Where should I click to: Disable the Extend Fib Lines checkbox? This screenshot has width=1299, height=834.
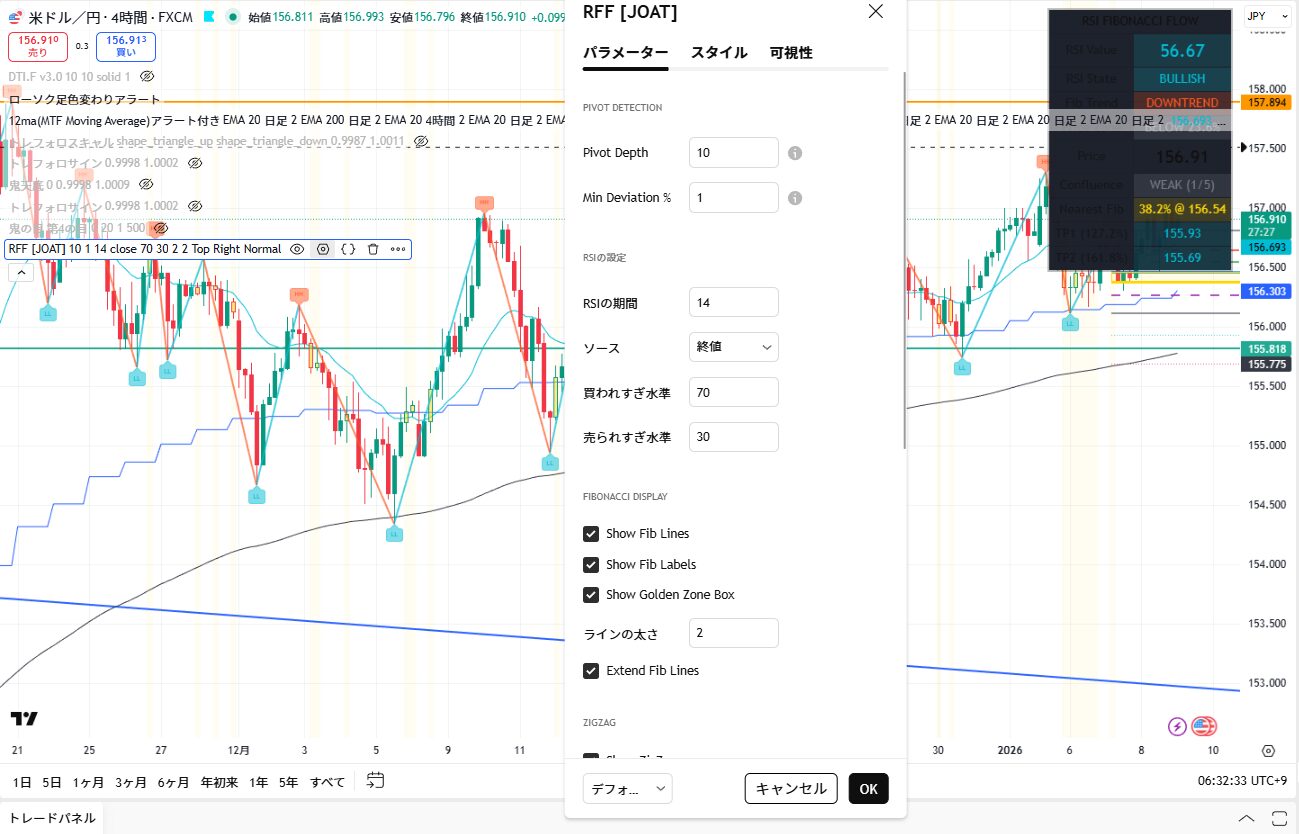pos(591,671)
